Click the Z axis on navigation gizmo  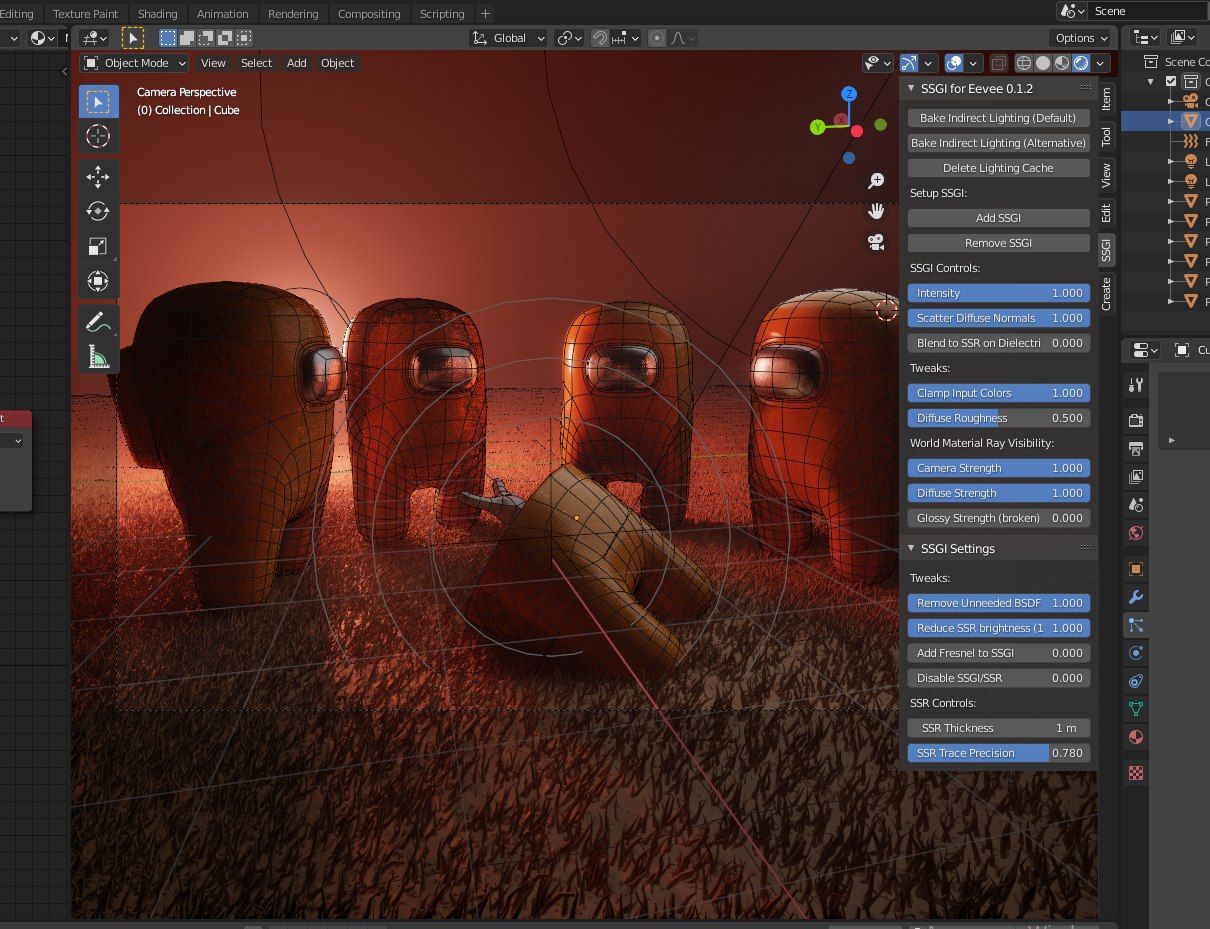point(849,94)
